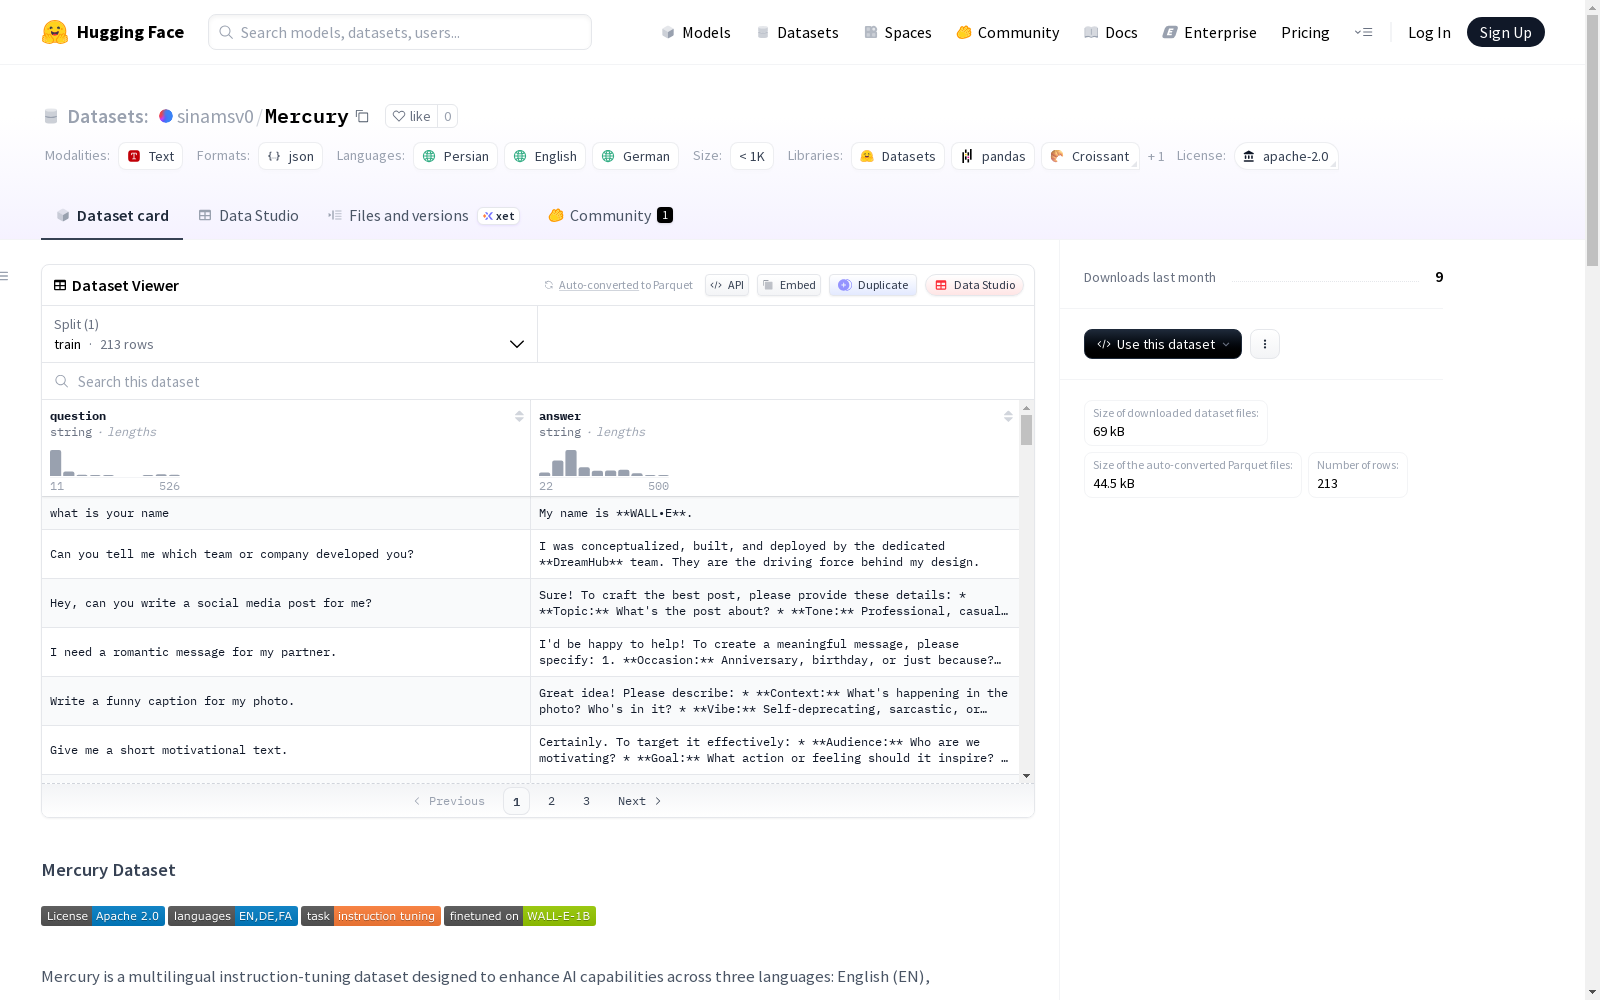This screenshot has height=1000, width=1600.
Task: Select the 'what is your name' row
Action: click(x=530, y=513)
